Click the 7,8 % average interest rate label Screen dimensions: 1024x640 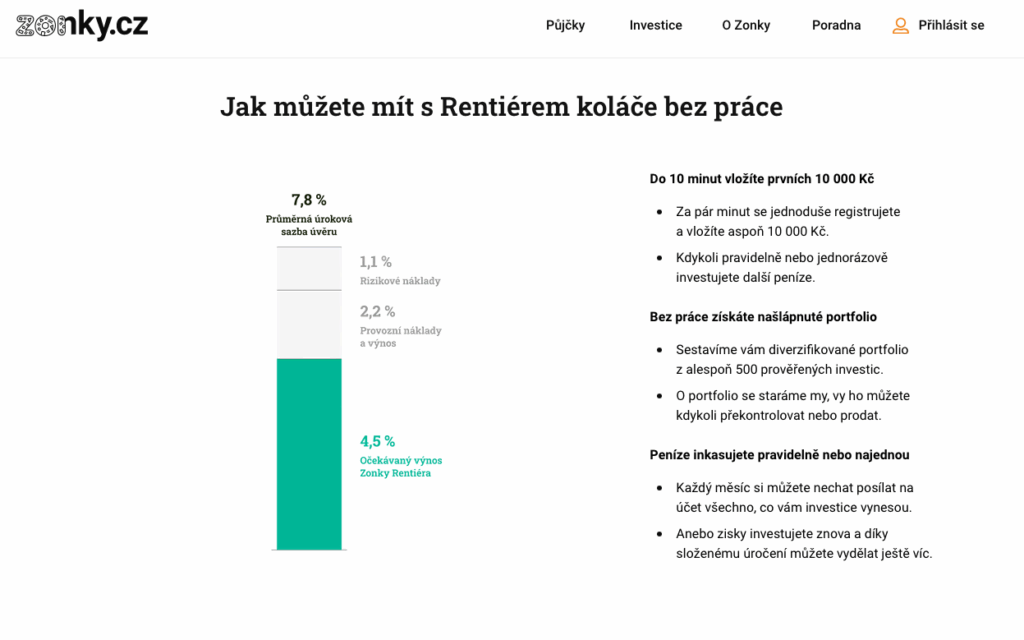[309, 200]
